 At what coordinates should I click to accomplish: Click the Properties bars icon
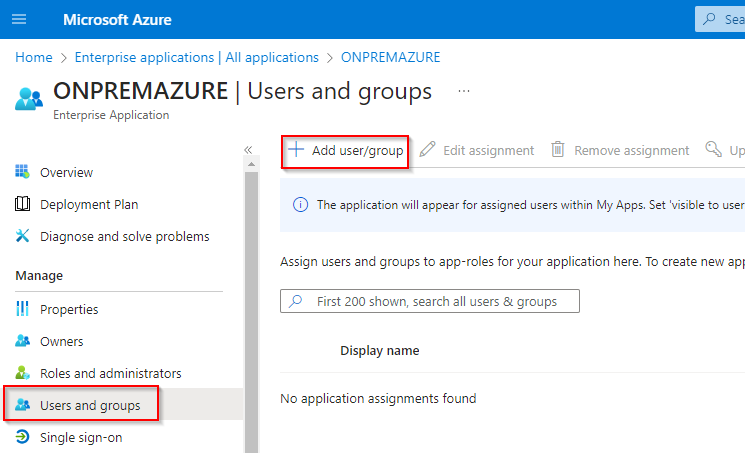pos(22,308)
